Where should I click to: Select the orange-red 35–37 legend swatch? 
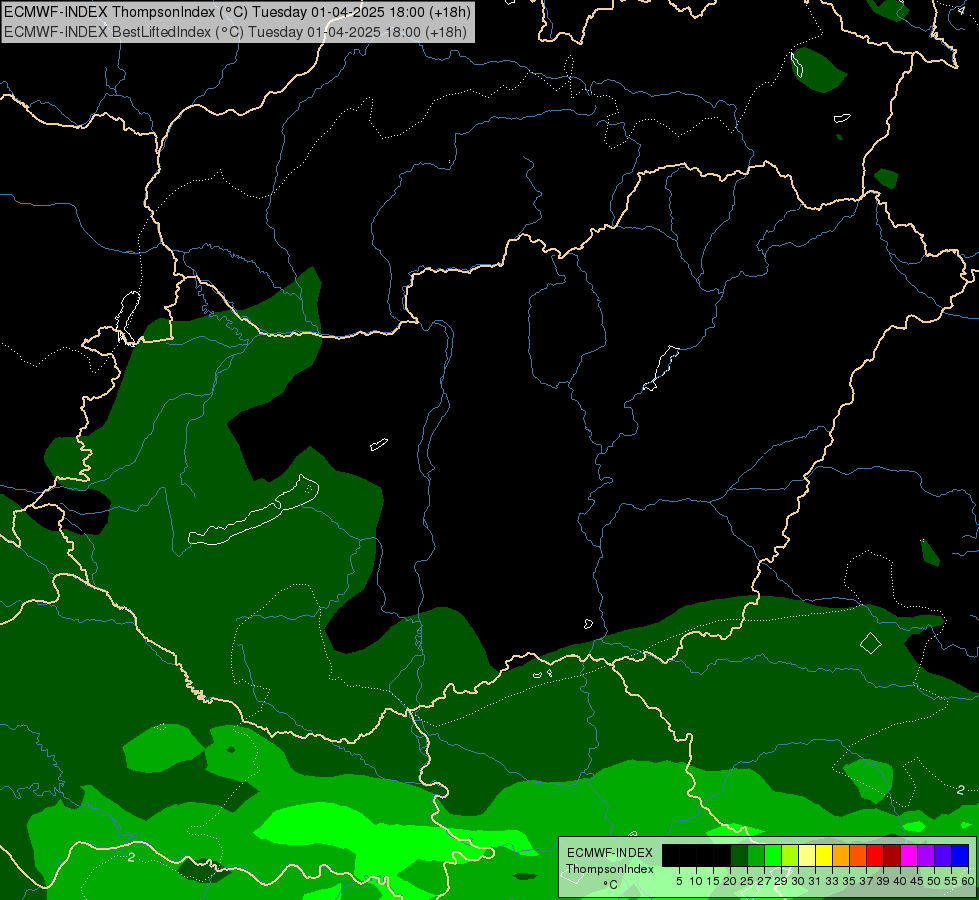coord(858,855)
